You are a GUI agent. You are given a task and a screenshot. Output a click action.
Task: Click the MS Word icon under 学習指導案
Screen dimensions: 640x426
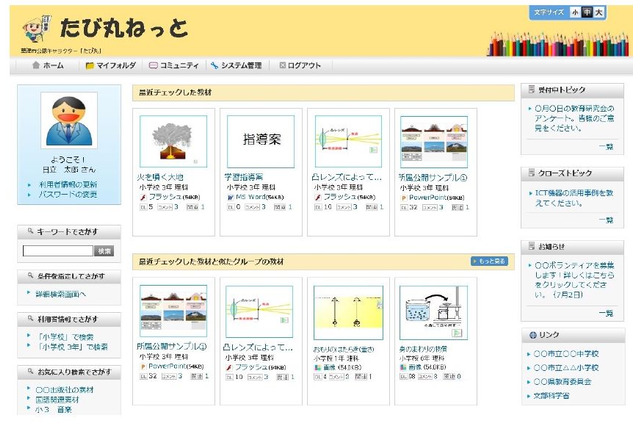pyautogui.click(x=231, y=197)
